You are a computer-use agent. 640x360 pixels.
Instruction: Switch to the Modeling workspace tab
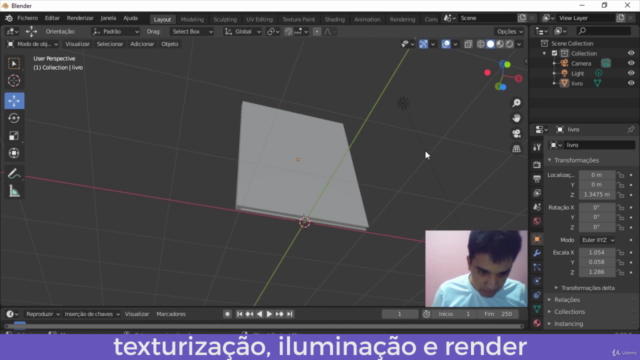192,19
